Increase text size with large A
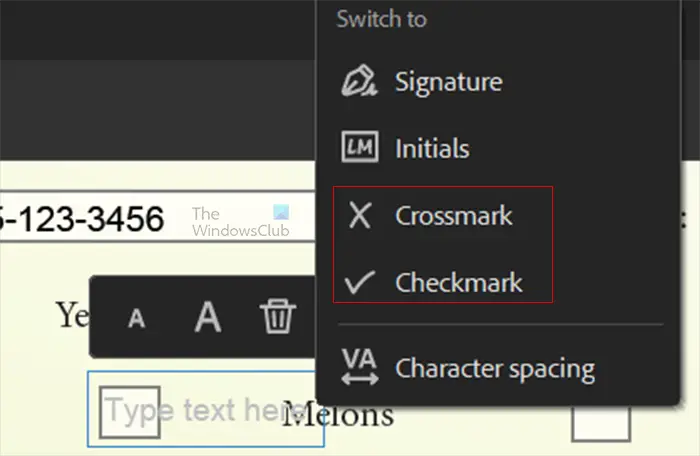This screenshot has width=700, height=456. (208, 317)
